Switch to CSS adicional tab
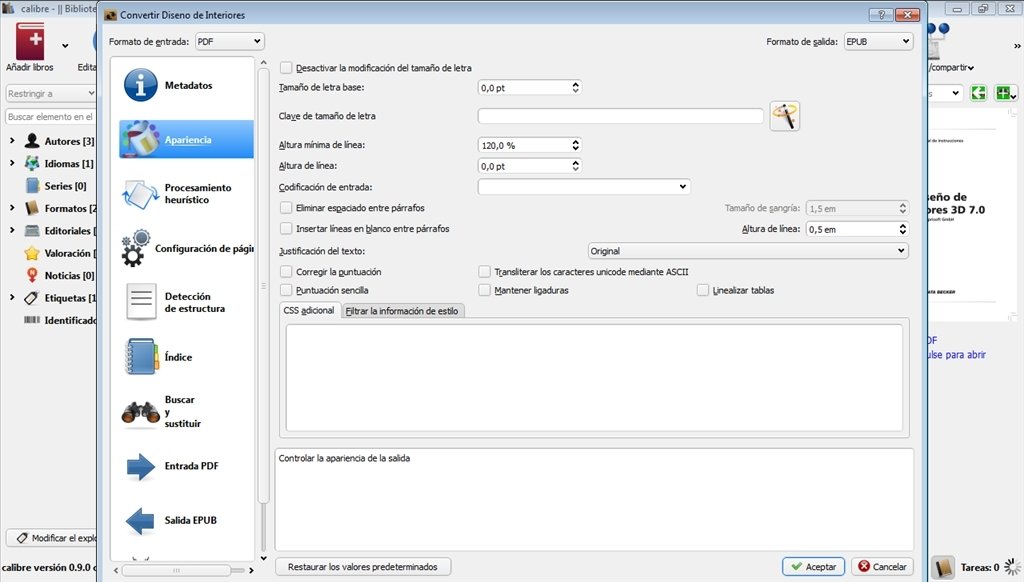This screenshot has height=582, width=1024. pyautogui.click(x=309, y=310)
